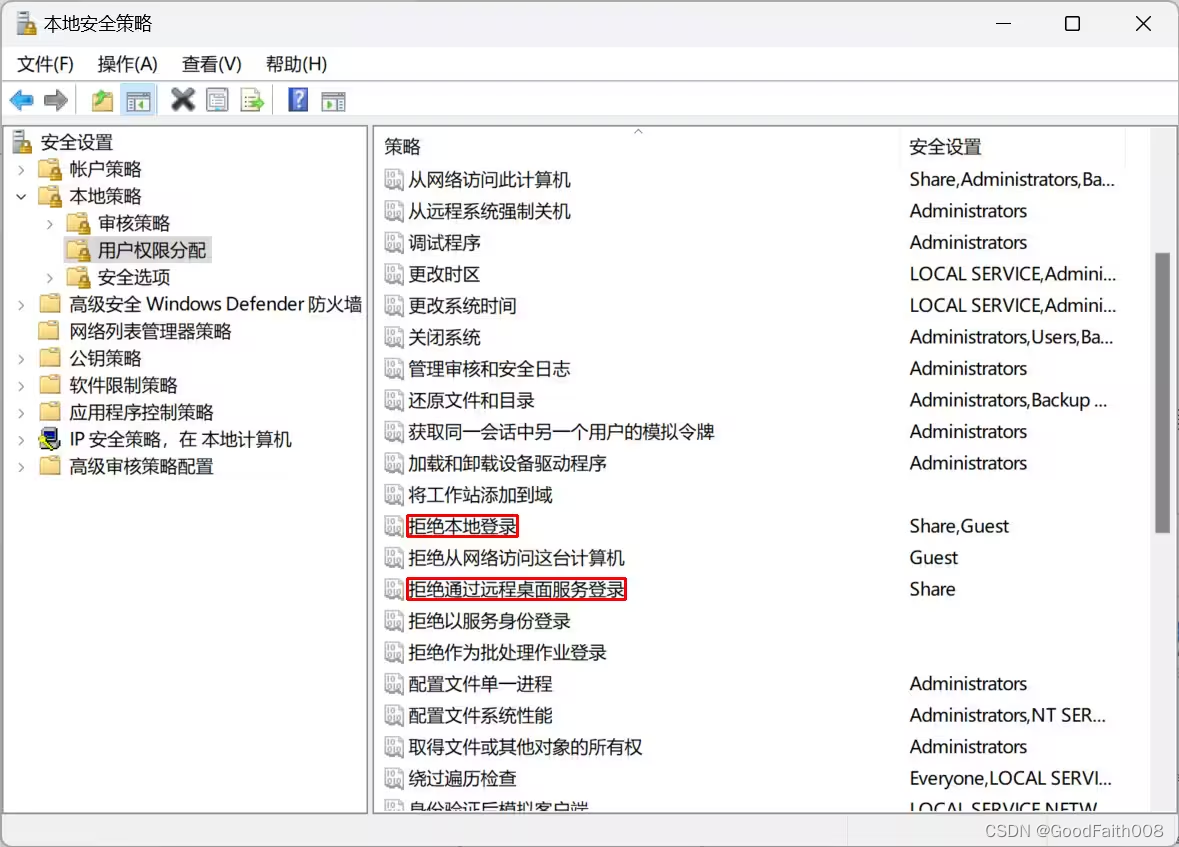Image resolution: width=1179 pixels, height=847 pixels.
Task: Click the Up one level folder icon
Action: click(x=102, y=100)
